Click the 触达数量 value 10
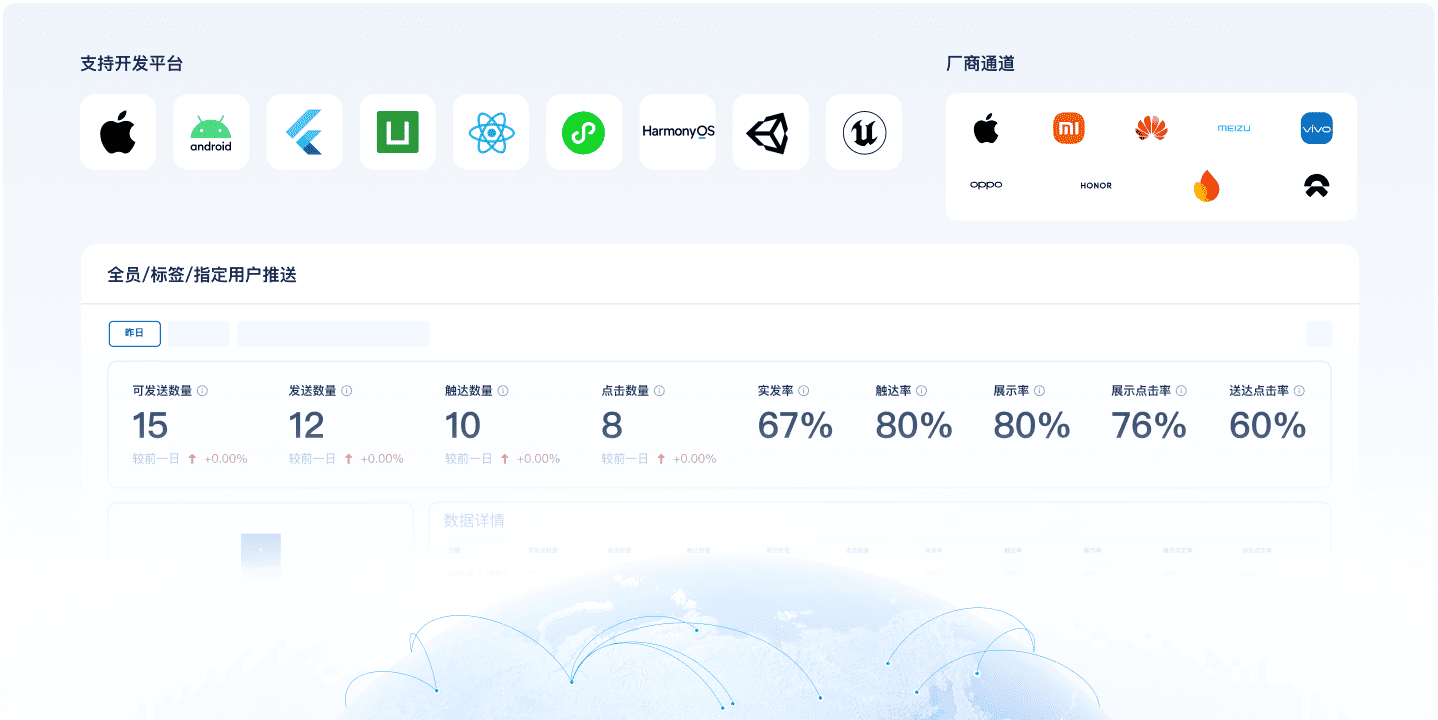Image resolution: width=1438 pixels, height=720 pixels. tap(463, 426)
